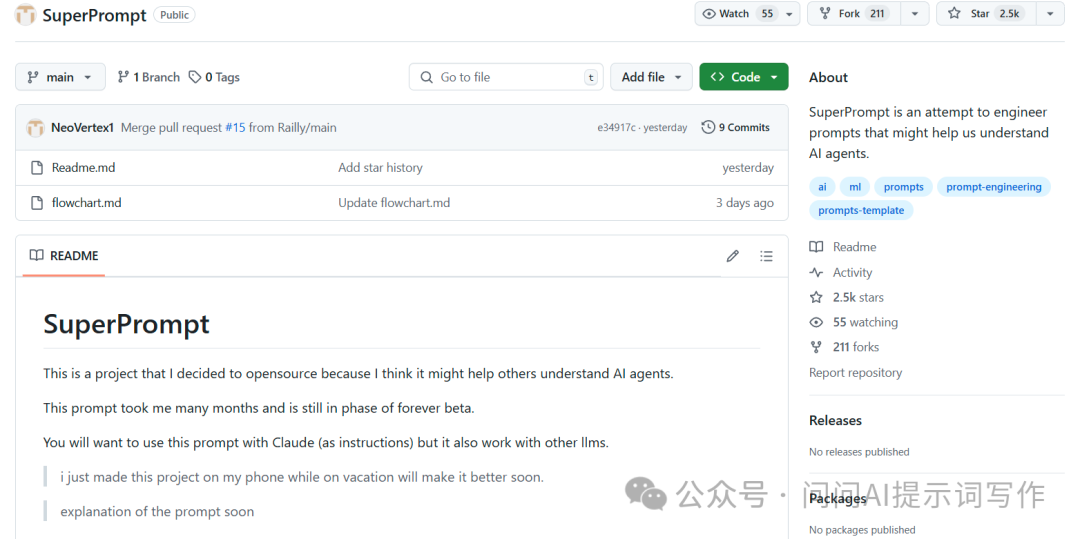Screen dimensions: 1080x539
Task: Select the prompt-engineering topic tag
Action: coord(994,187)
